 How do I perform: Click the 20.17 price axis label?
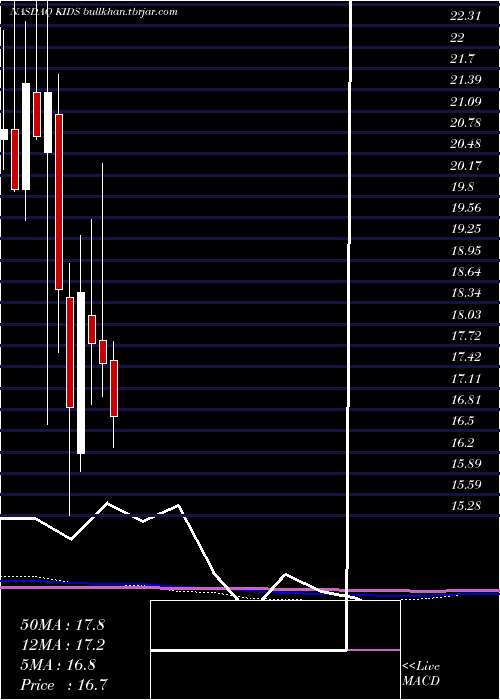[x=466, y=166]
